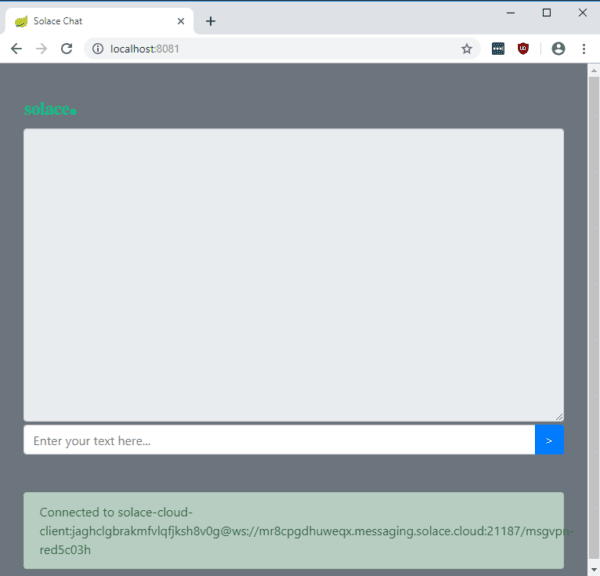Send message with the blue arrow button
The height and width of the screenshot is (576, 600).
(x=549, y=440)
